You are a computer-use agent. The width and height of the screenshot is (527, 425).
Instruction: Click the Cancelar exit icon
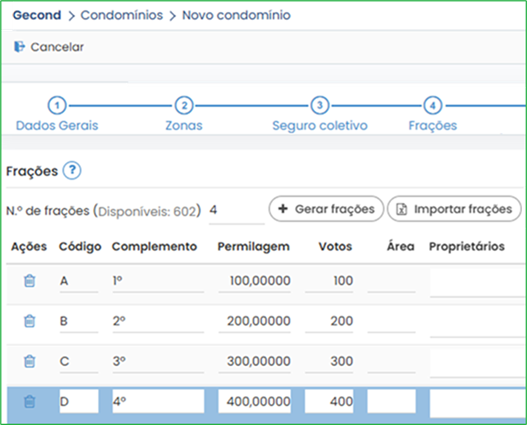pos(19,47)
